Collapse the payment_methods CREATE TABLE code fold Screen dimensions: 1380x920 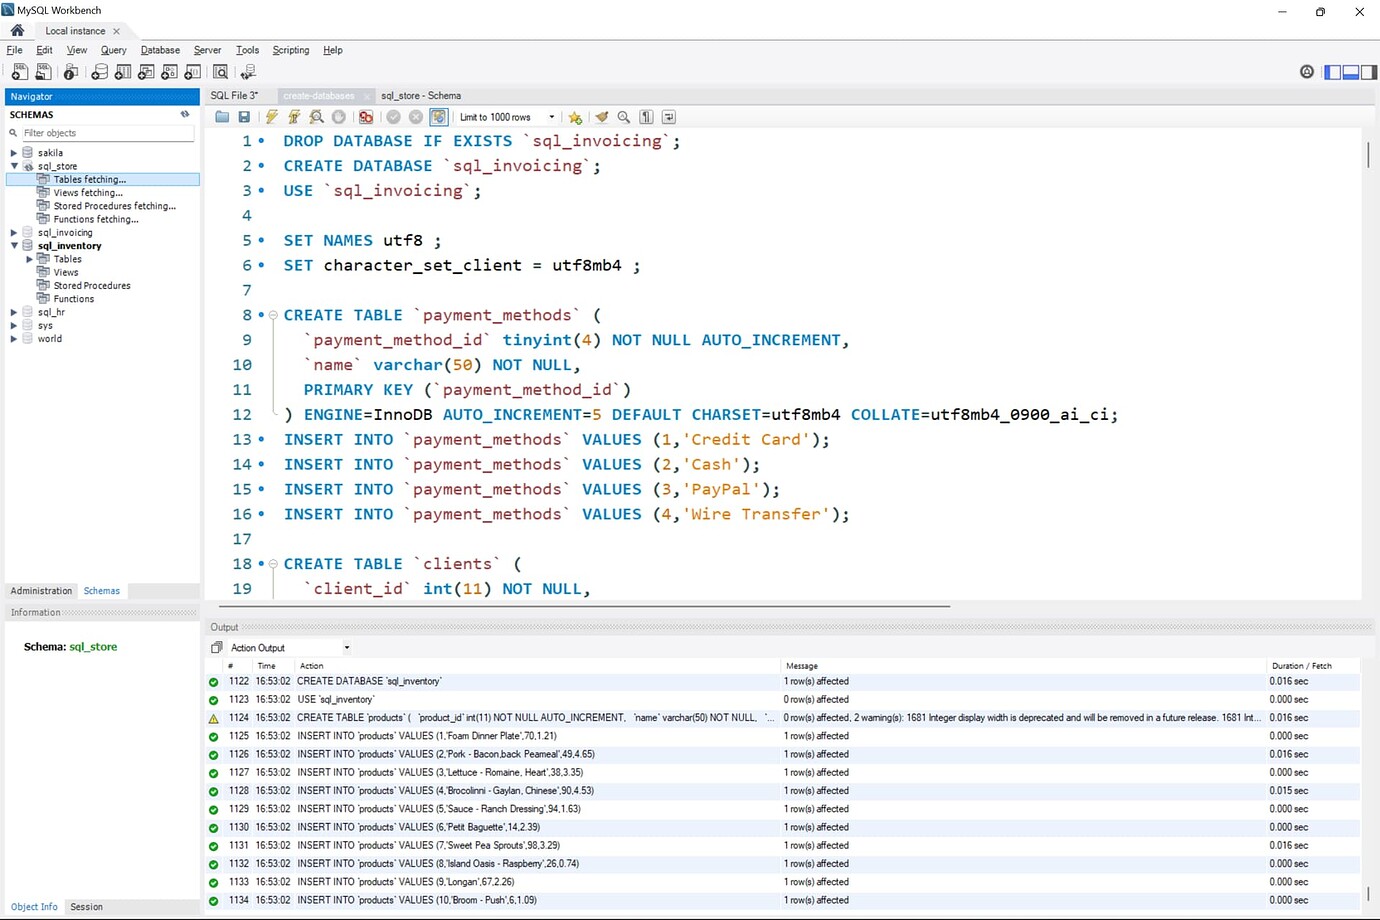pos(273,315)
